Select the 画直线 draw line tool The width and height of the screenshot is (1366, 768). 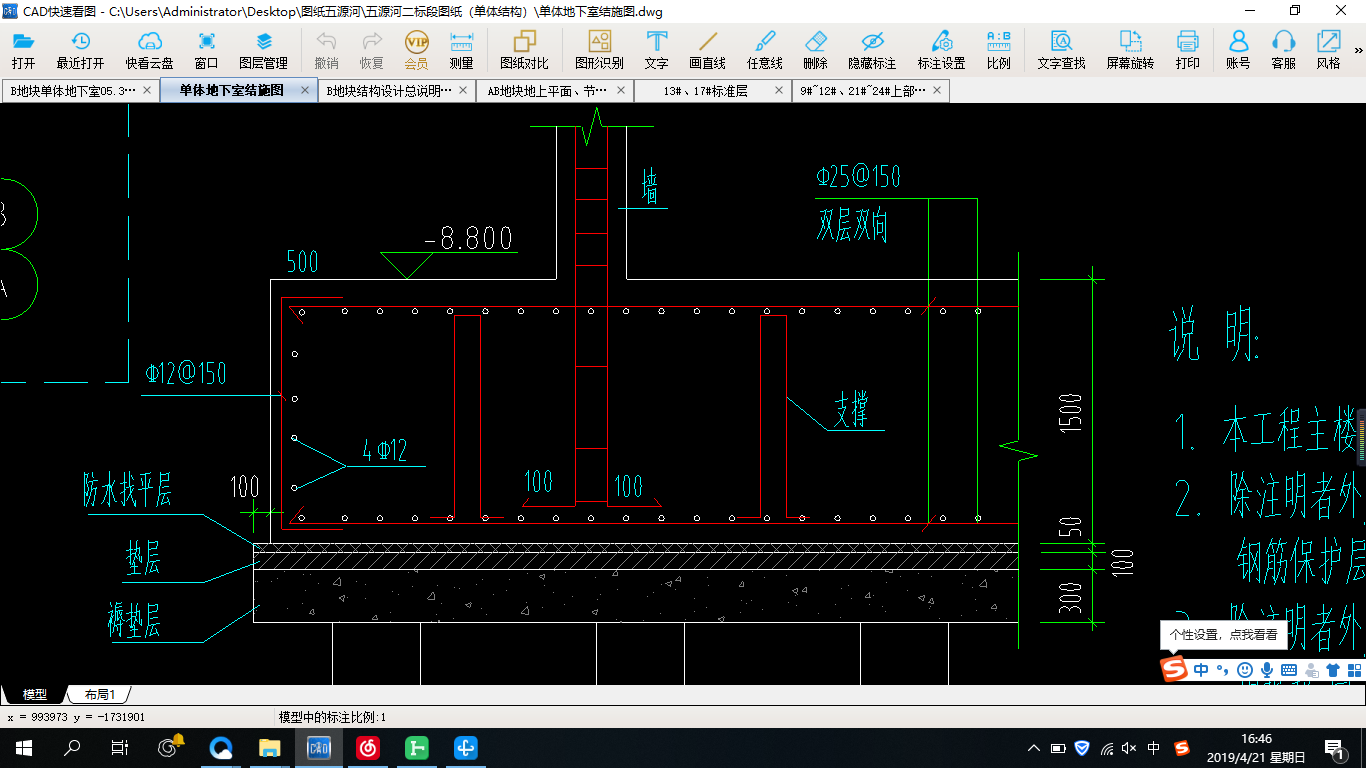coord(708,50)
